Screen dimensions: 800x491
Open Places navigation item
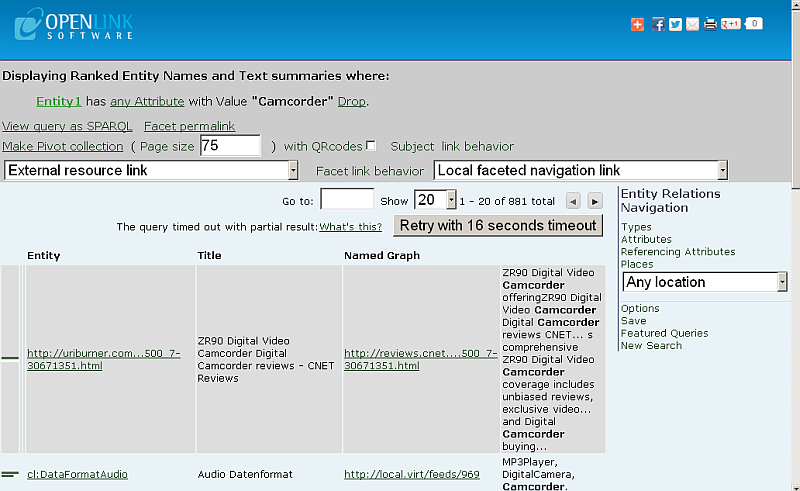click(637, 264)
